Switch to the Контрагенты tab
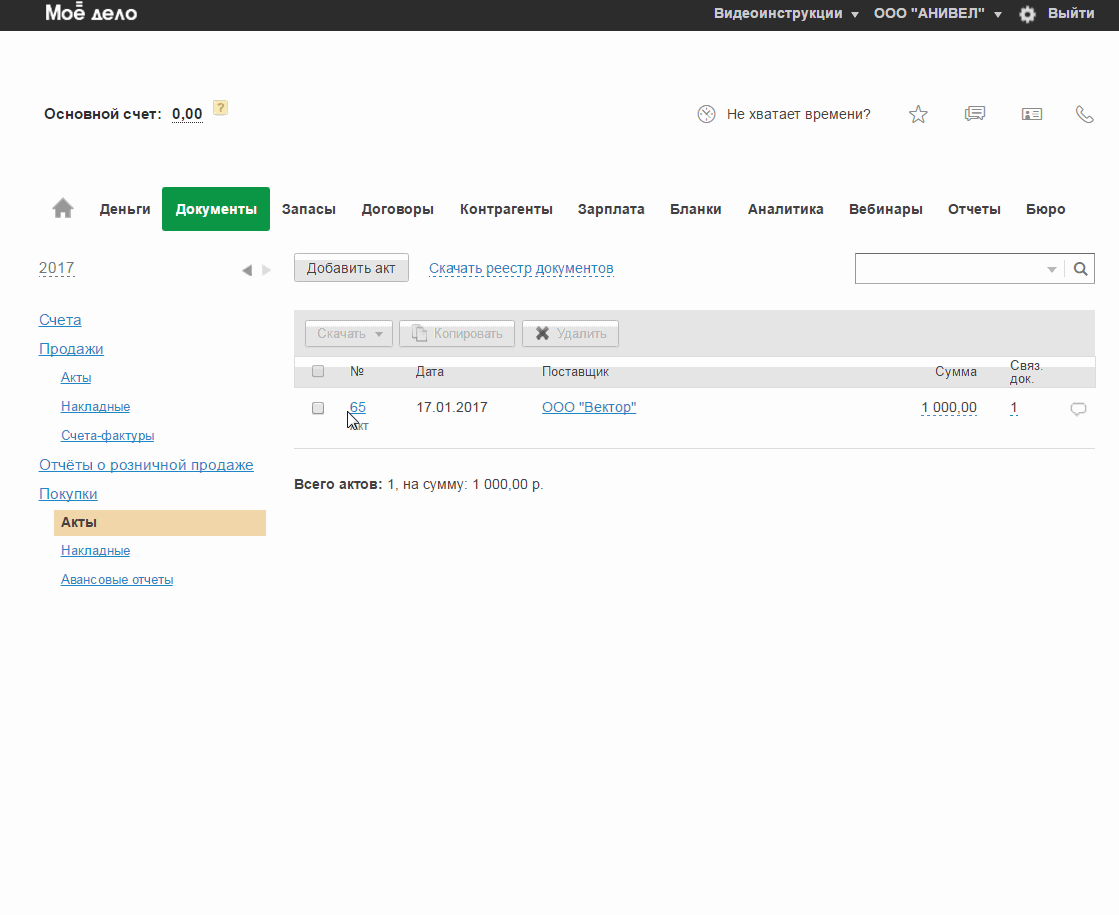1119x915 pixels. (506, 209)
